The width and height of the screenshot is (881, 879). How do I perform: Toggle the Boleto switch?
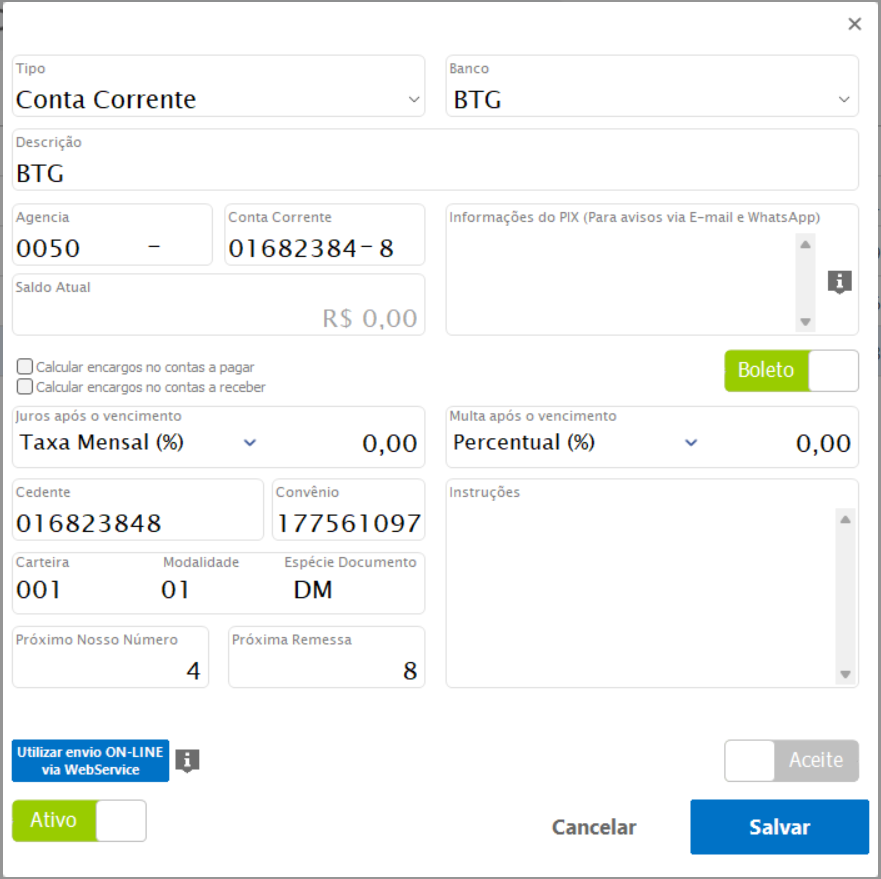tap(791, 370)
